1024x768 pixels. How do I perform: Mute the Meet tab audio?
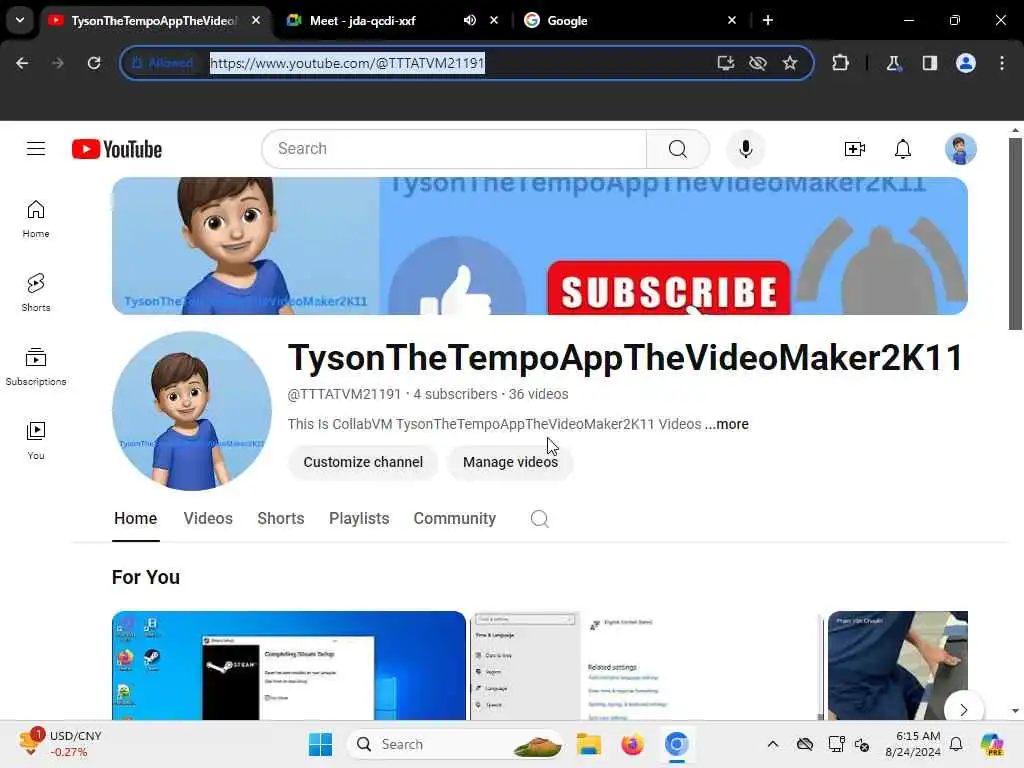coord(470,20)
